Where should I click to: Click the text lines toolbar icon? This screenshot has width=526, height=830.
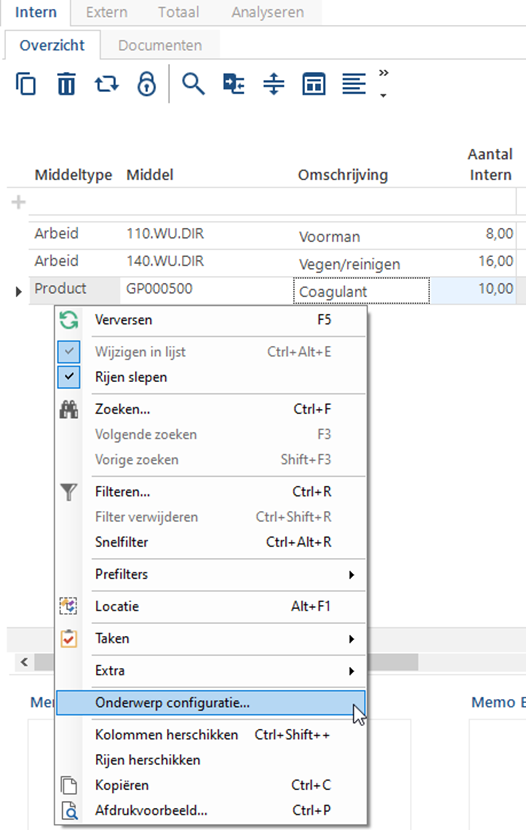[353, 84]
